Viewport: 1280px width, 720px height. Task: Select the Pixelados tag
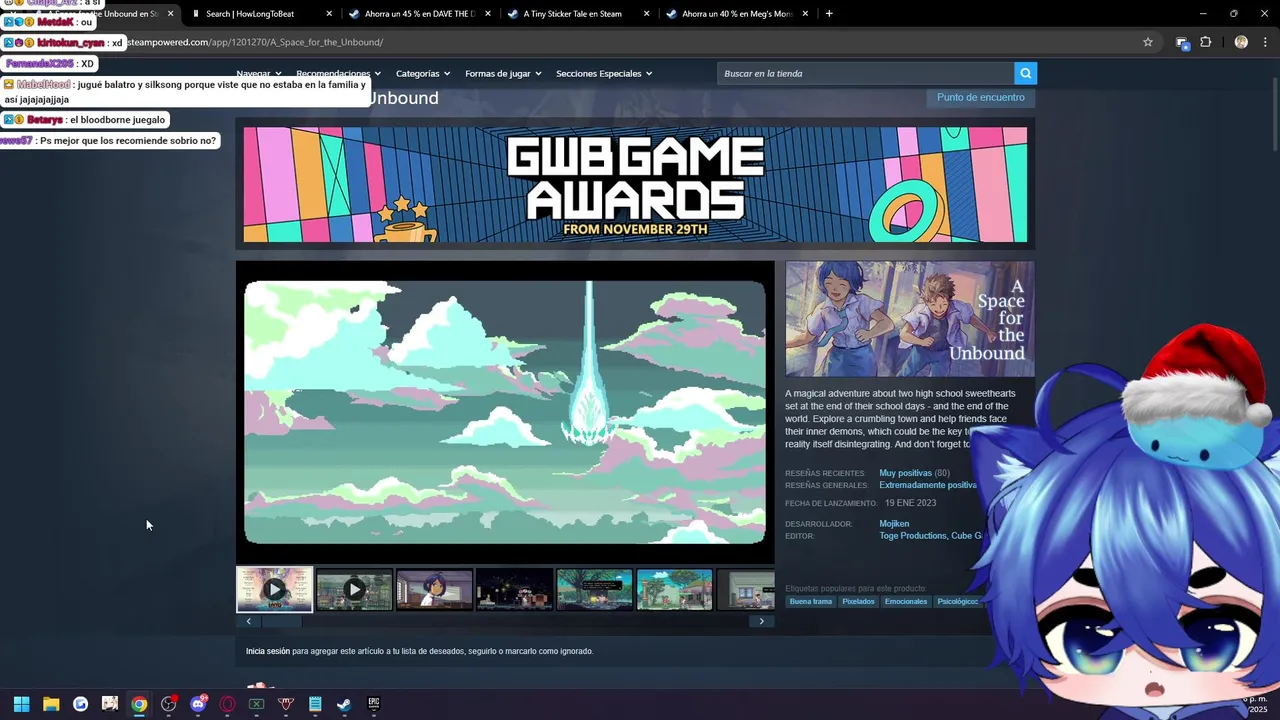858,602
